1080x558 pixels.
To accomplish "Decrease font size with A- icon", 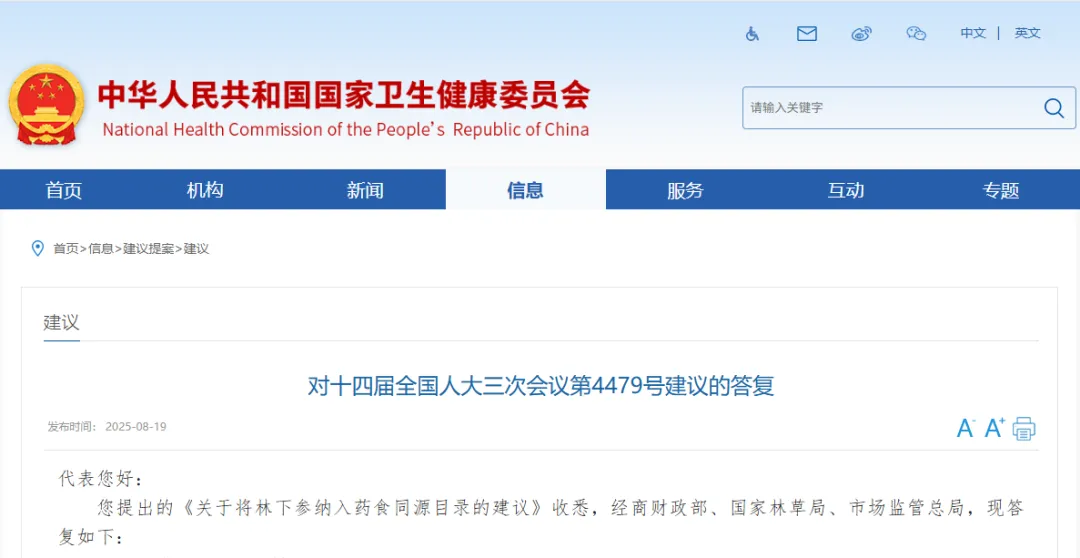I will pyautogui.click(x=965, y=429).
